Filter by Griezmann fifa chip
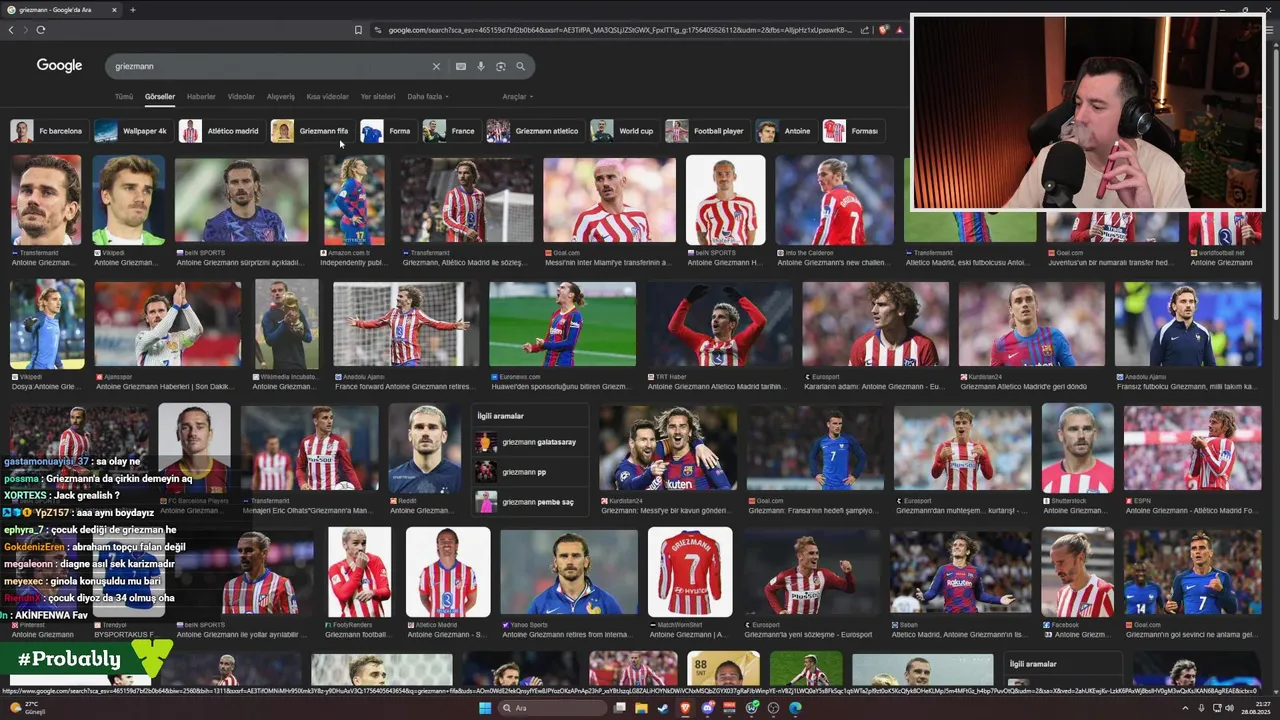 (x=311, y=131)
